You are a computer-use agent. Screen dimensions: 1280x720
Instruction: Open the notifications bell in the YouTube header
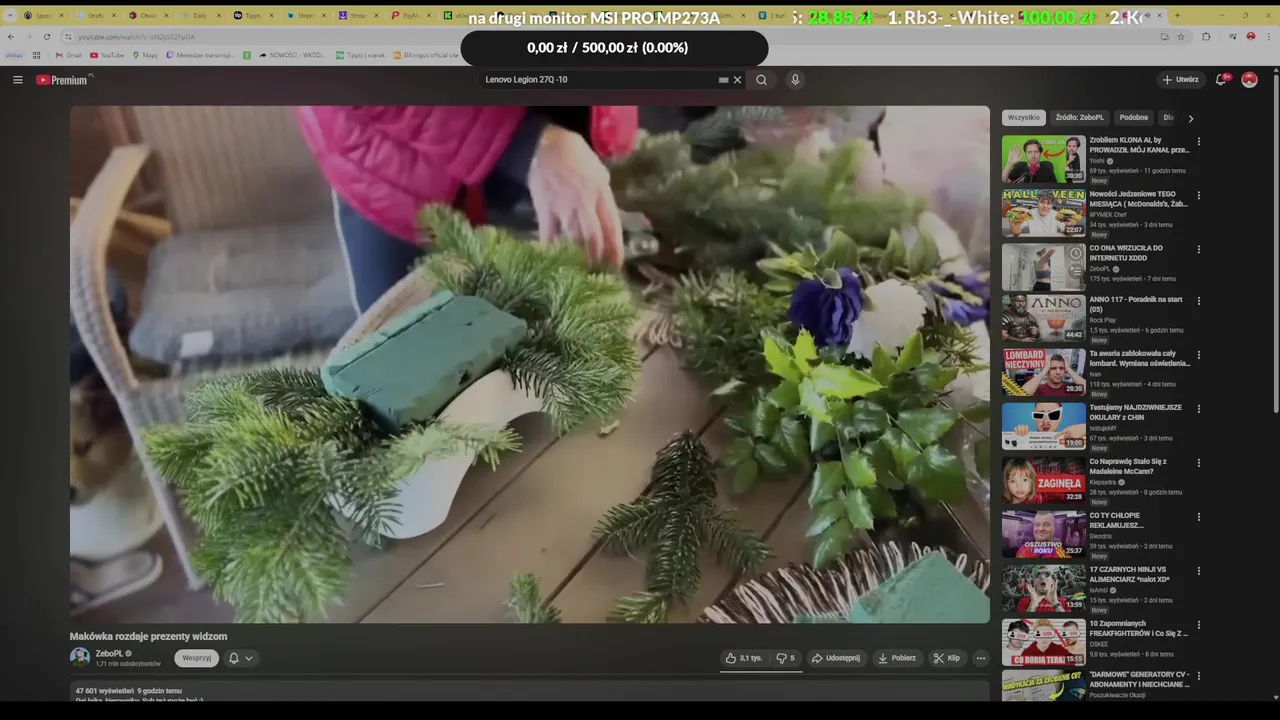[1221, 80]
